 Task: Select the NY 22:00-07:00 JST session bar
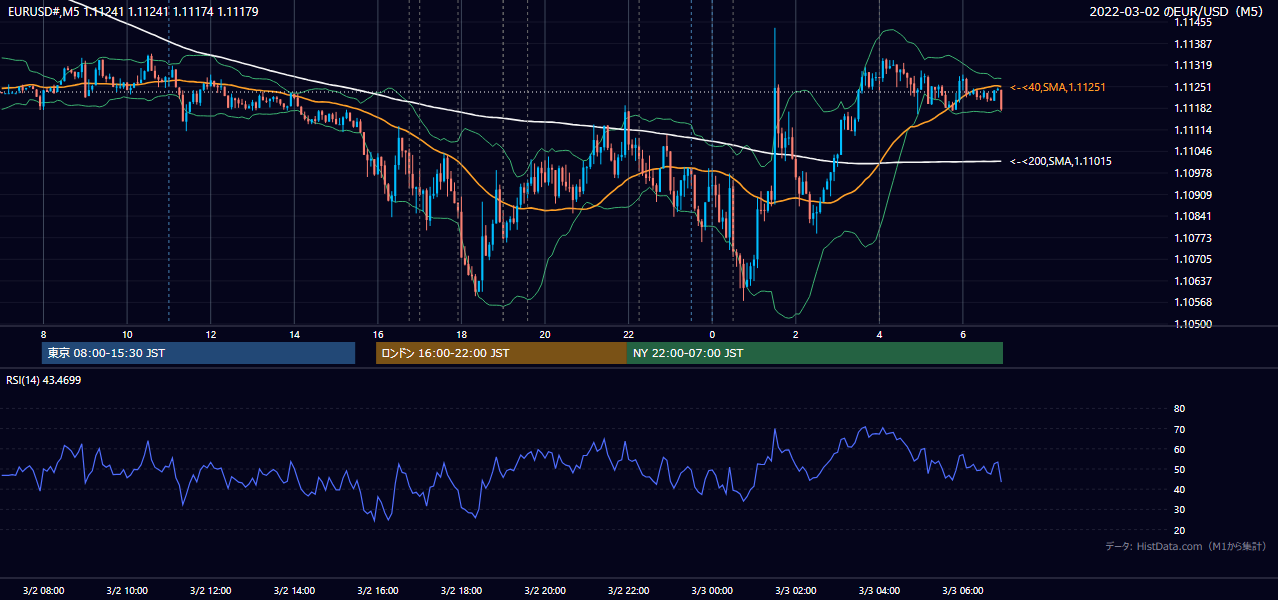[815, 353]
